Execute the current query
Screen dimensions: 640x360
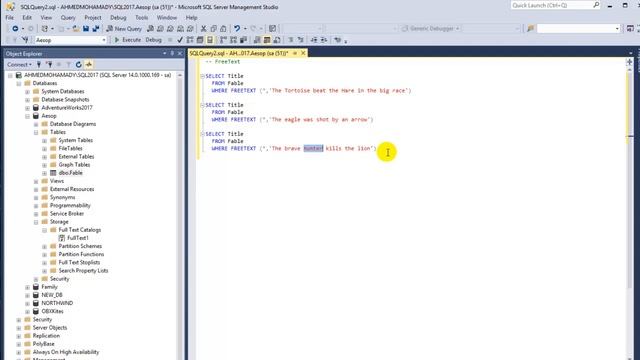point(127,40)
